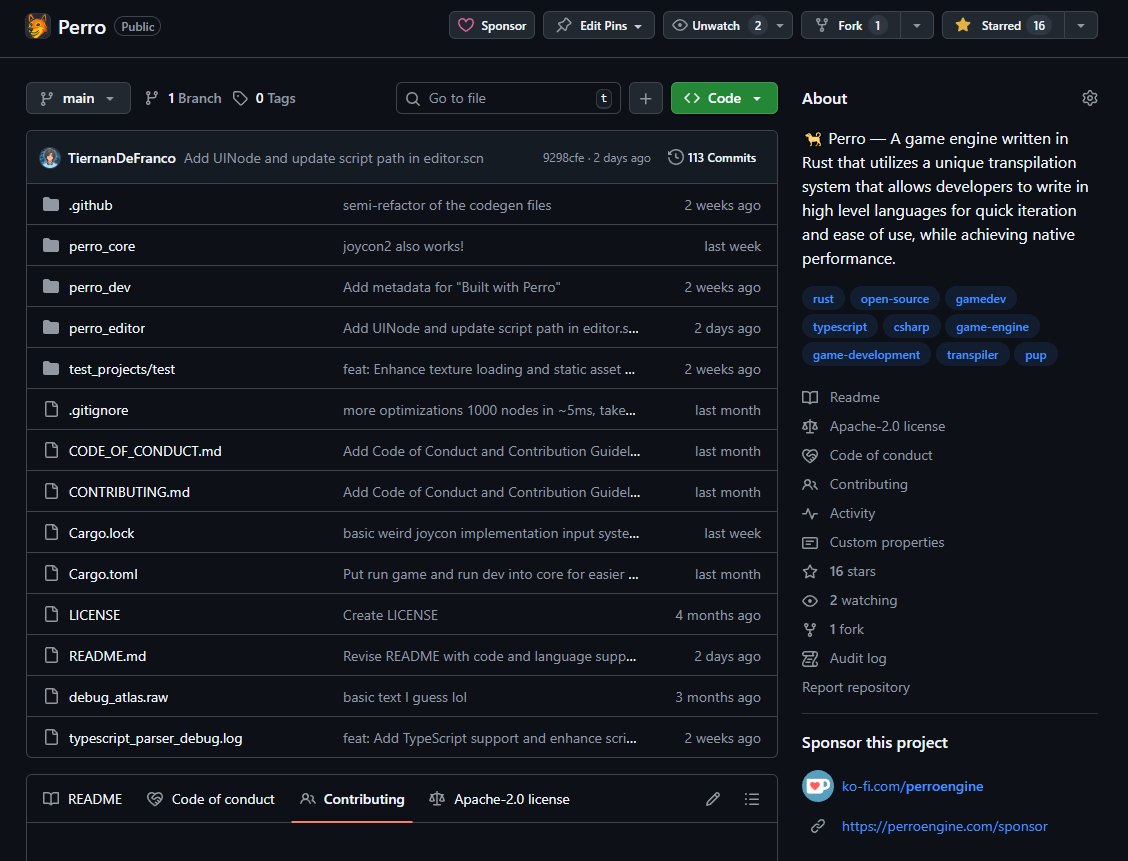The height and width of the screenshot is (861, 1128).
Task: Open the green Code dropdown
Action: (x=724, y=98)
